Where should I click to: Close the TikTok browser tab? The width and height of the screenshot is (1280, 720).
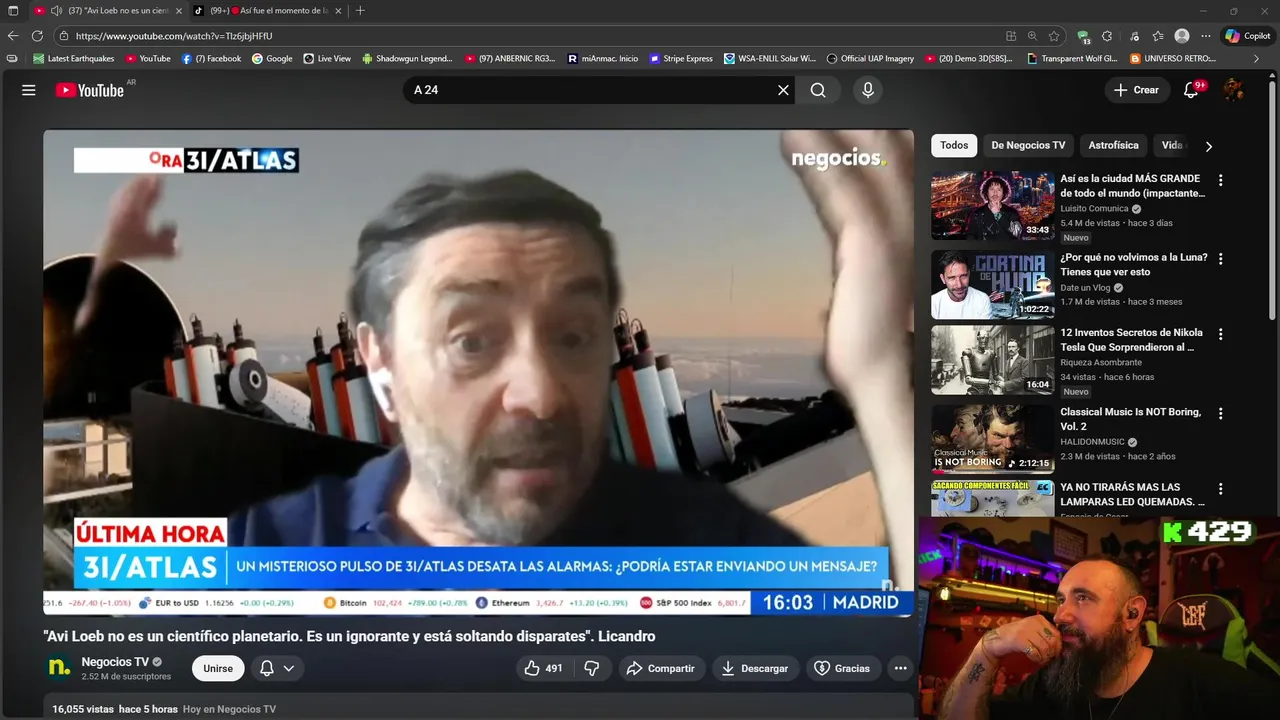click(x=338, y=10)
